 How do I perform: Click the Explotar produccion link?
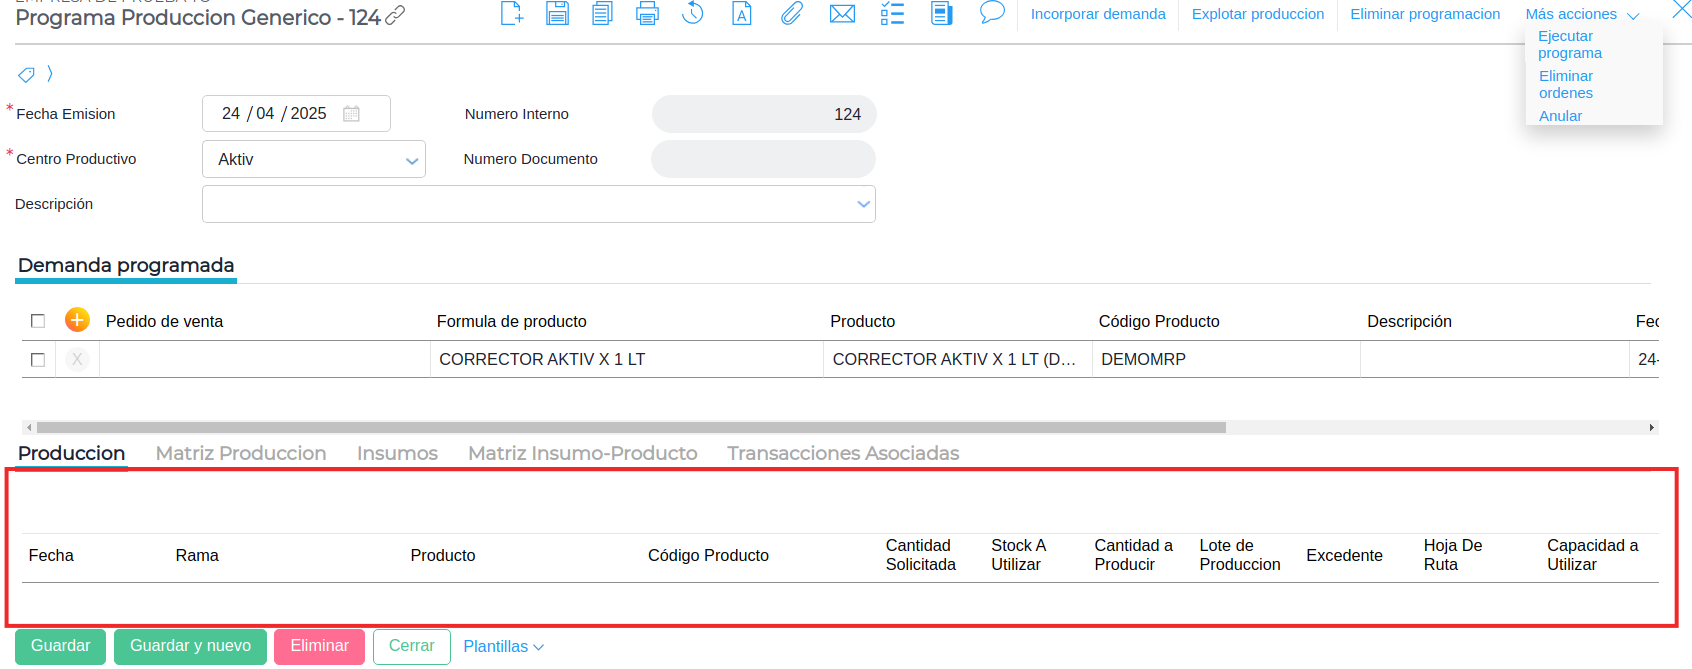point(1257,14)
